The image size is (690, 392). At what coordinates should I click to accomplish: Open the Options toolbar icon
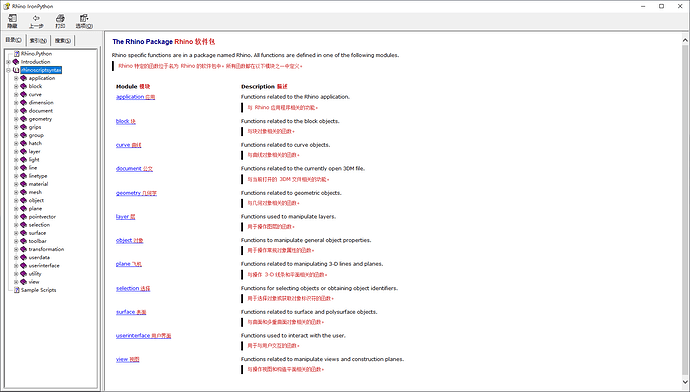(84, 21)
